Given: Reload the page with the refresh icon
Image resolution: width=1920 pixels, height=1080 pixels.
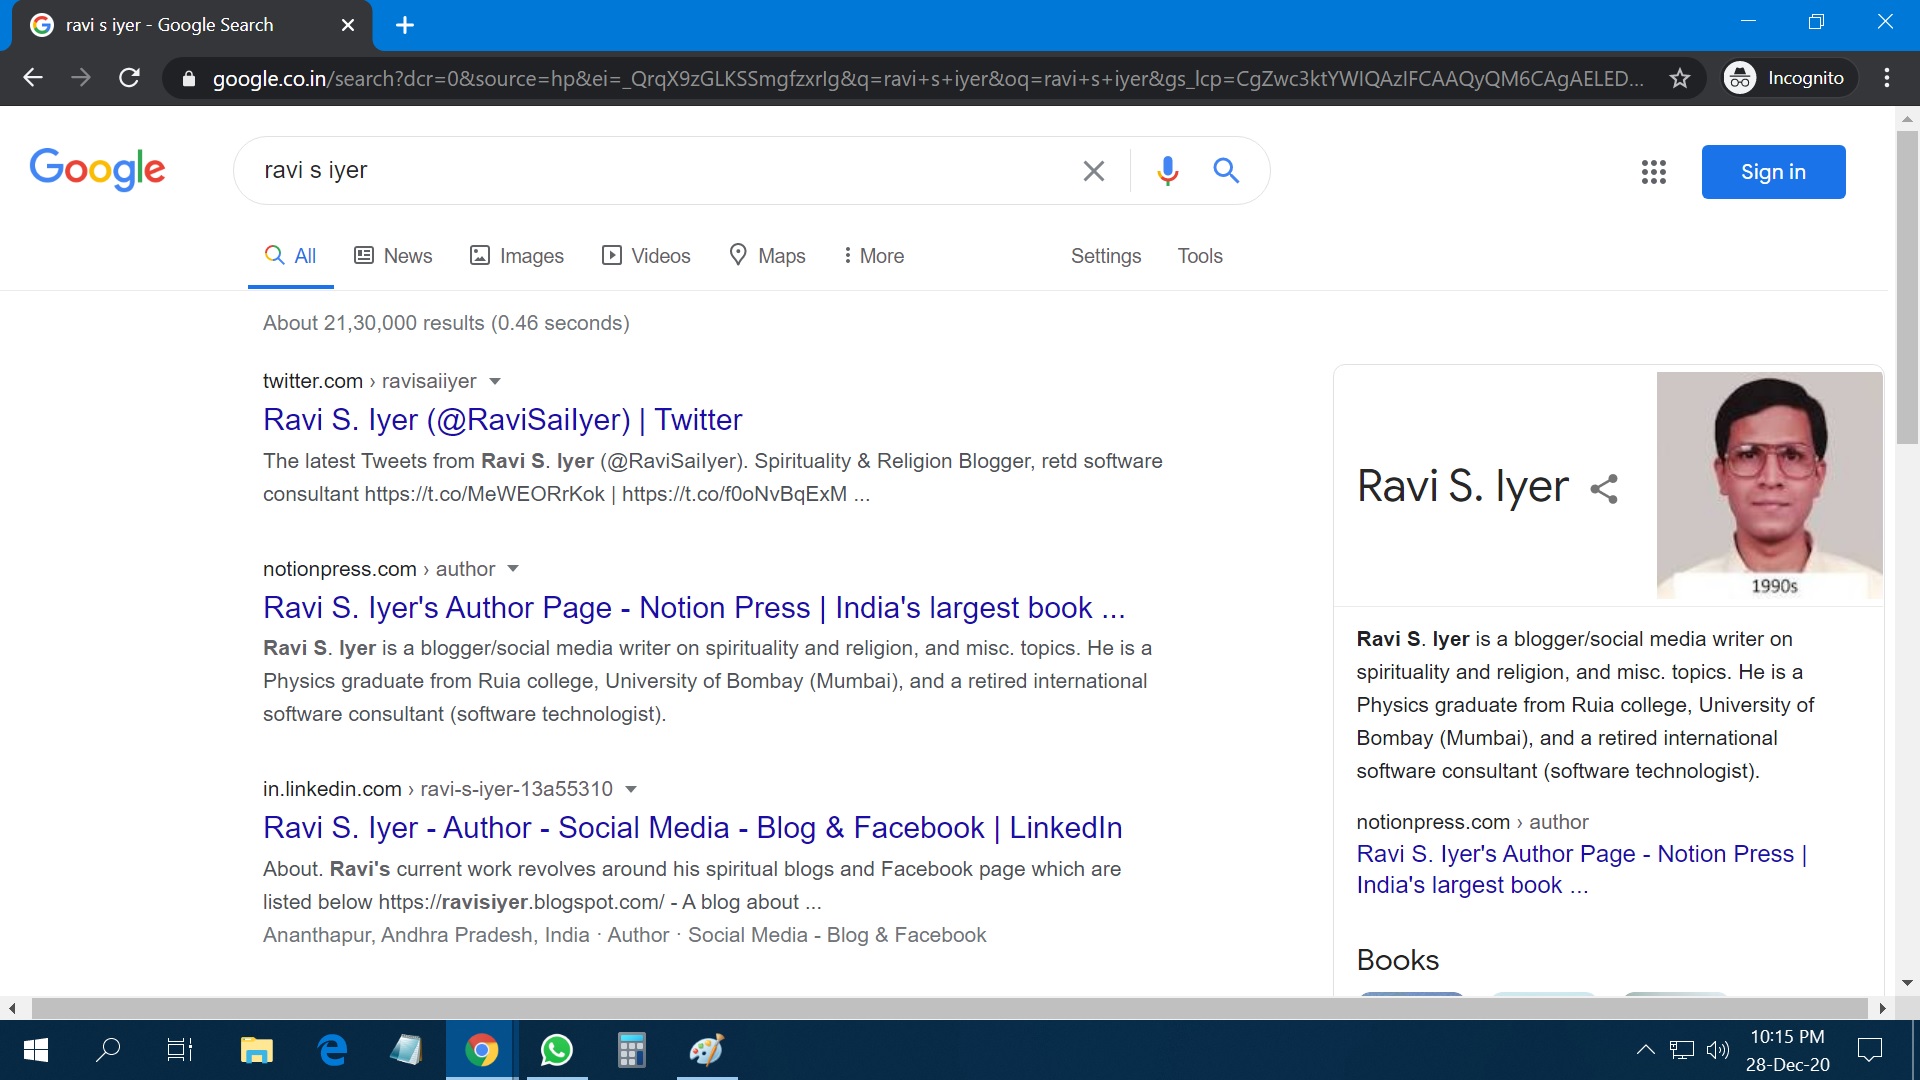Looking at the screenshot, I should coord(129,78).
